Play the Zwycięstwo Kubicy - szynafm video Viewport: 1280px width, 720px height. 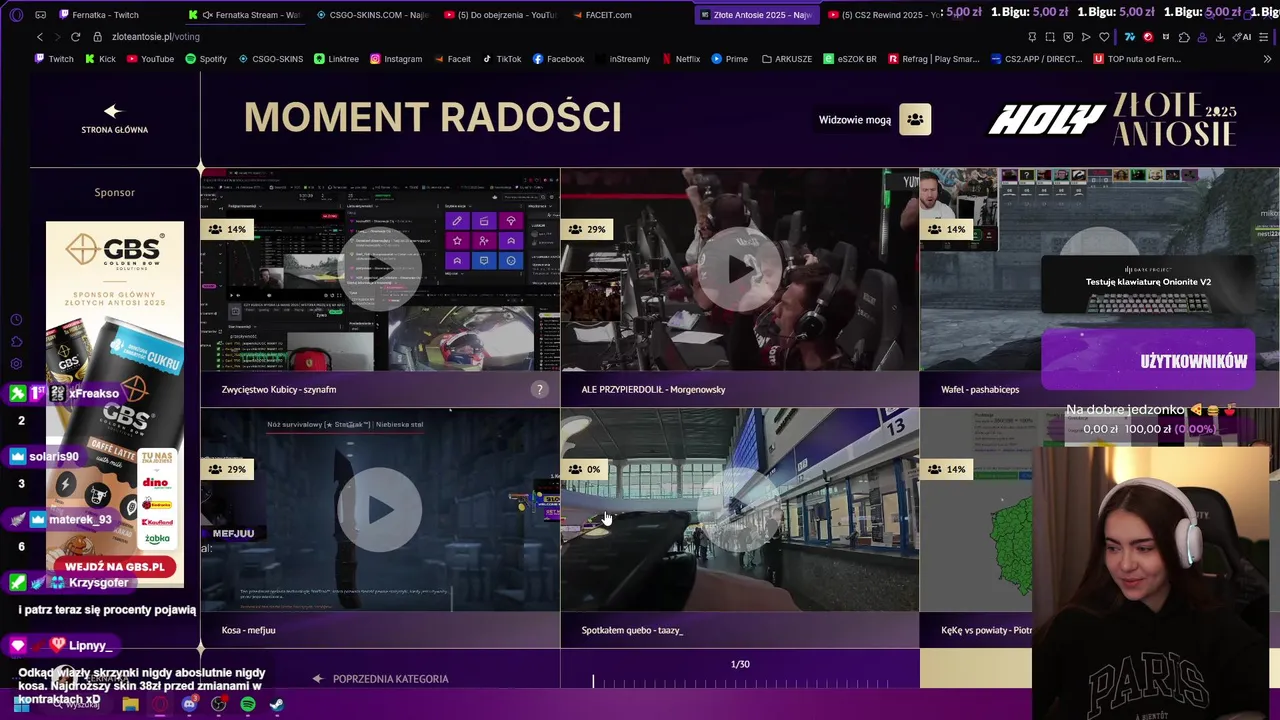click(x=380, y=269)
